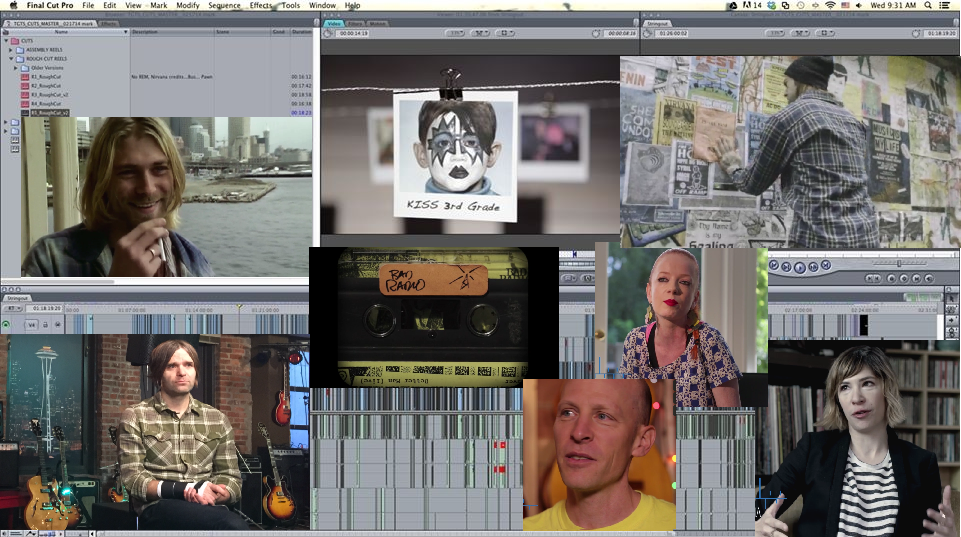
Task: Open the File menu
Action: coord(88,5)
